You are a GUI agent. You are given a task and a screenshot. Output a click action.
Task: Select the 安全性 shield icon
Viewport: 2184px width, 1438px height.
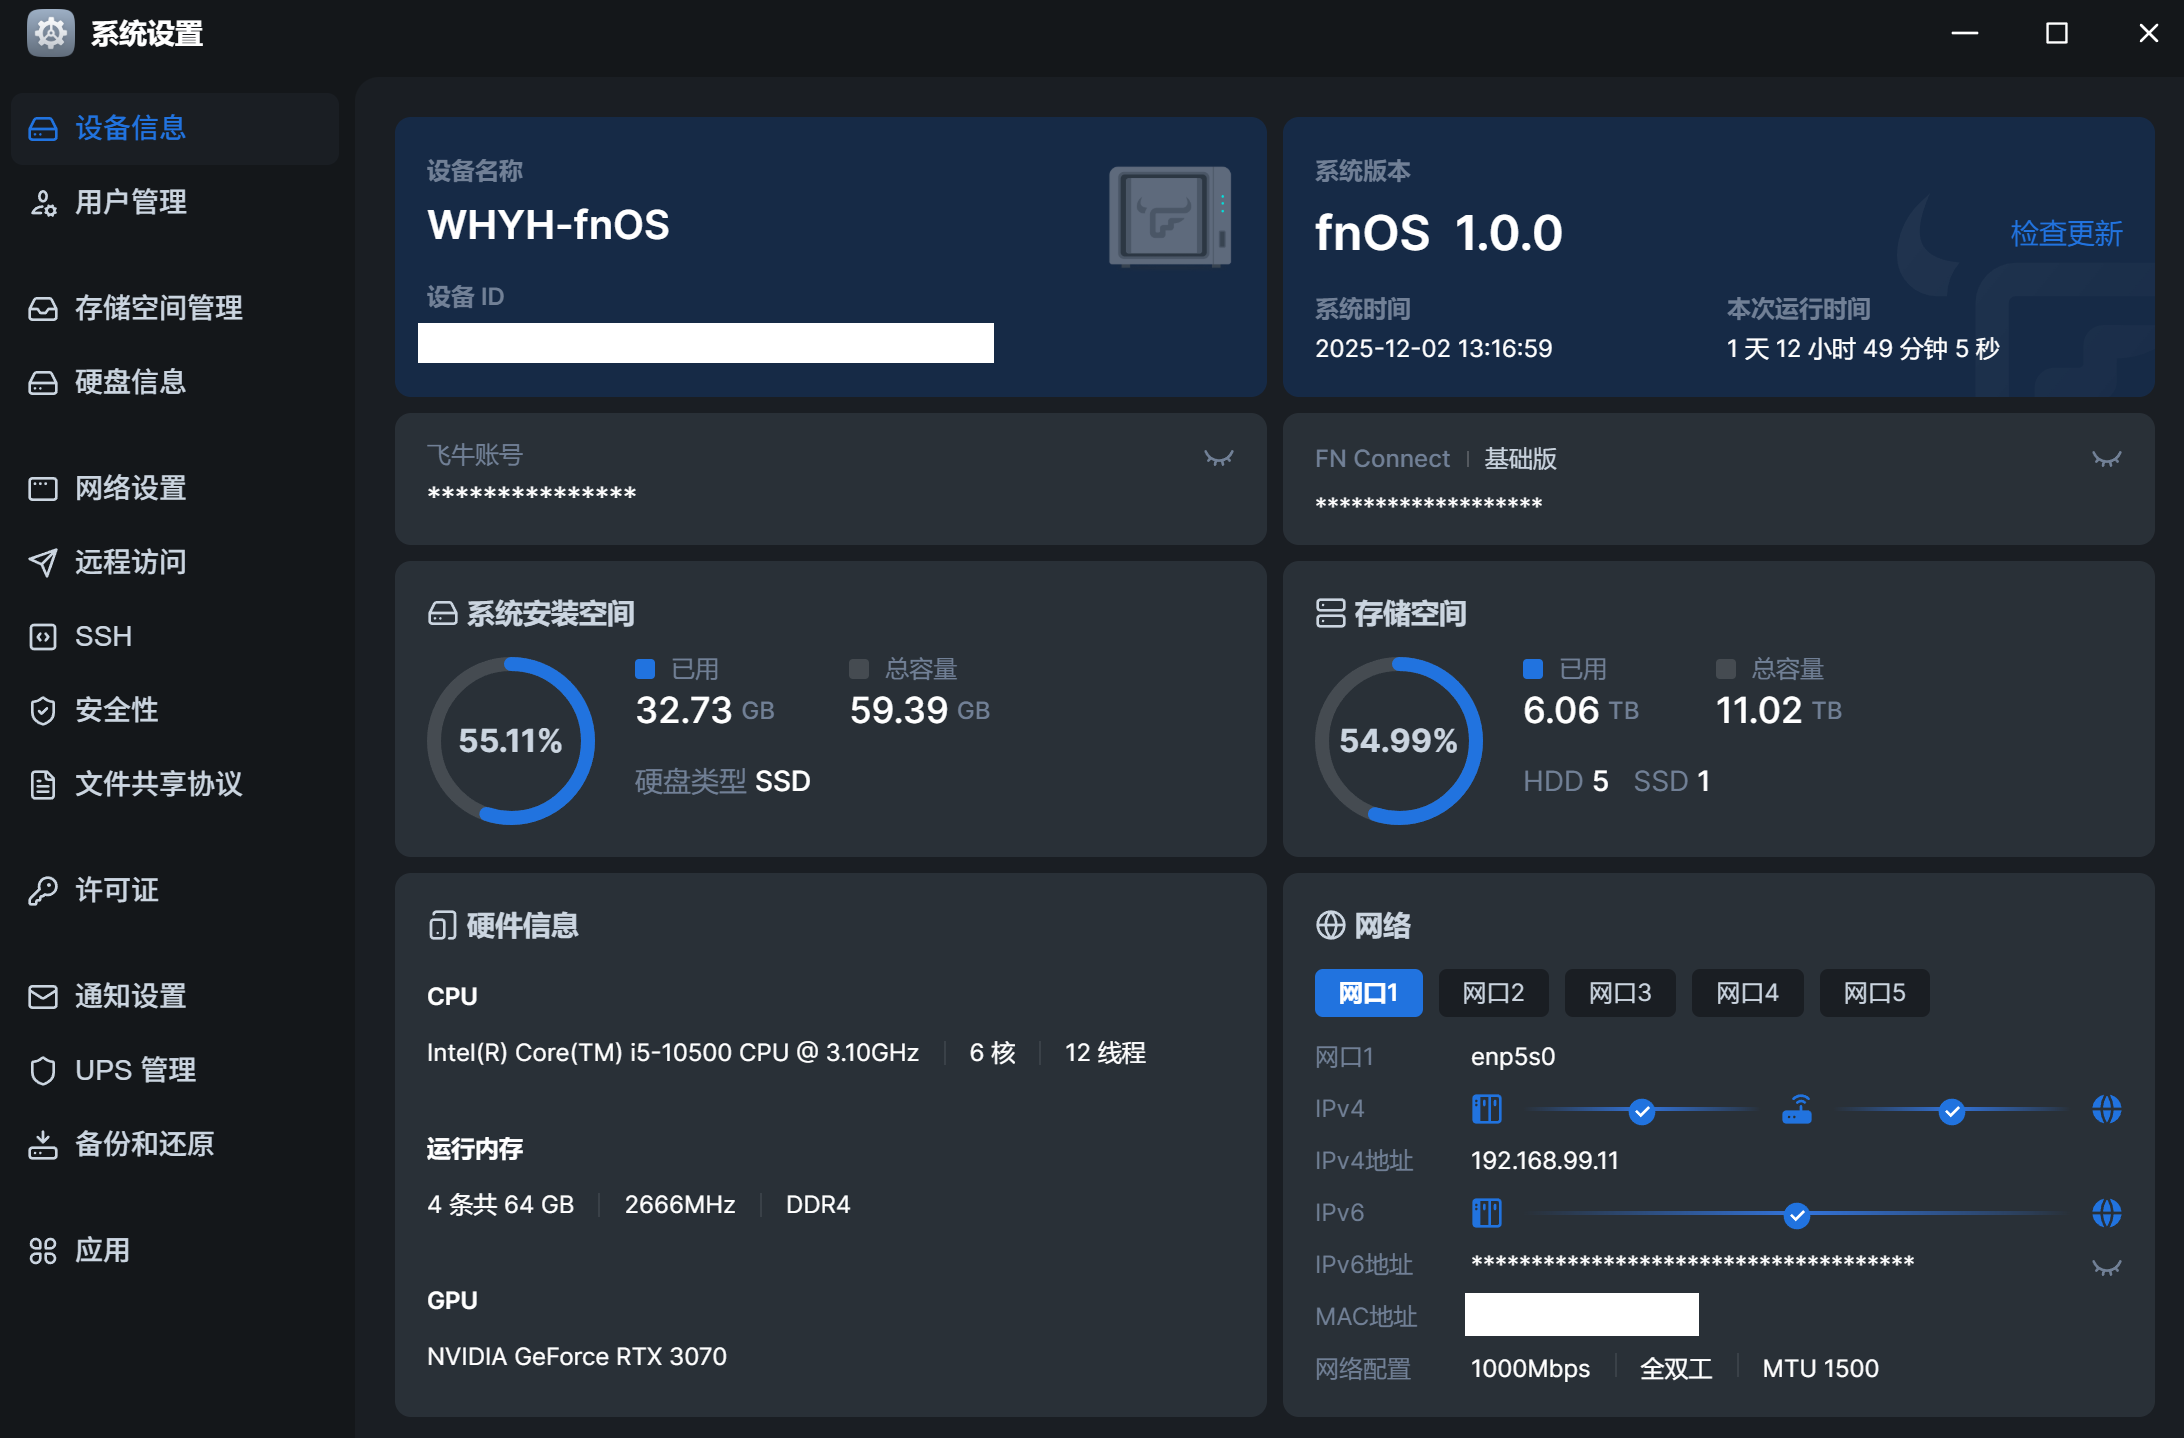(x=43, y=710)
